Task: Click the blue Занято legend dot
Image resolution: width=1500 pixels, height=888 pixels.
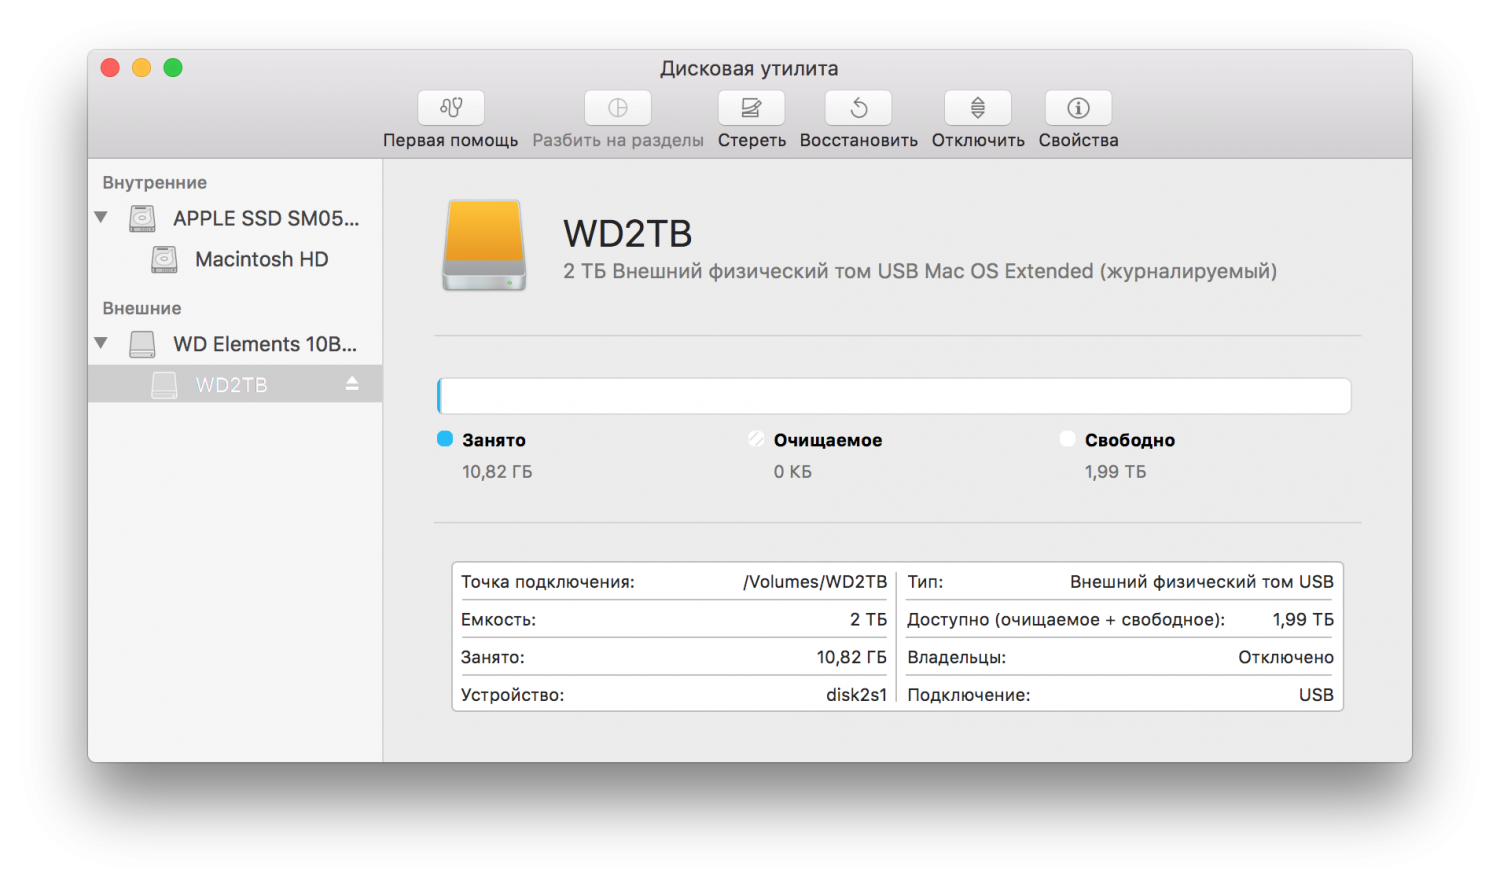Action: pyautogui.click(x=445, y=439)
